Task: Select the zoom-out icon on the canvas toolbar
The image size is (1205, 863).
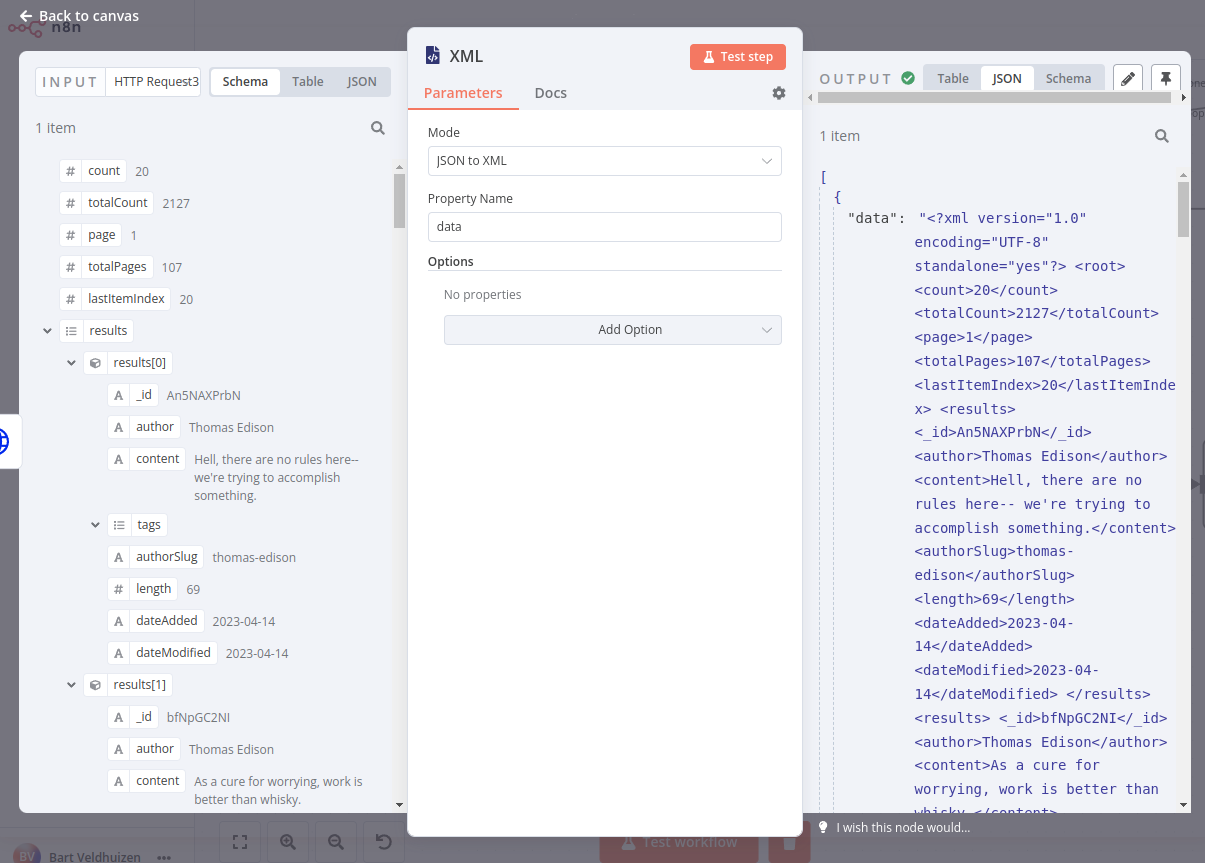Action: [336, 841]
